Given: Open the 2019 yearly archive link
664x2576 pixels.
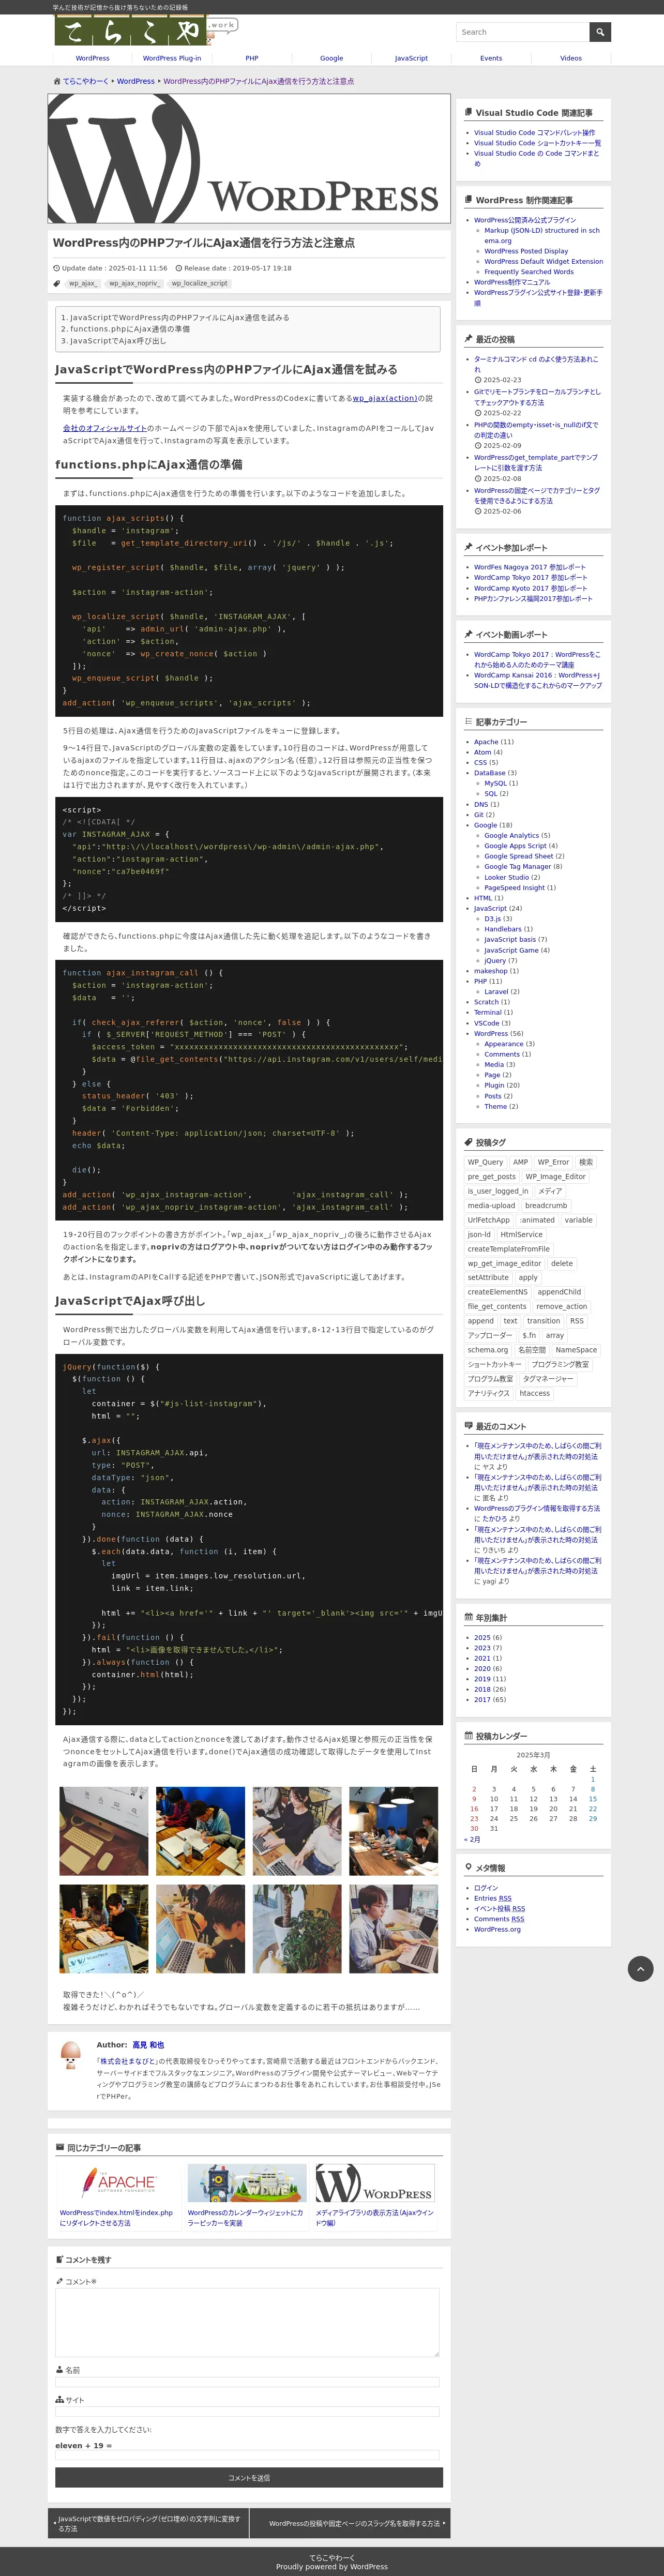Looking at the screenshot, I should [482, 1679].
